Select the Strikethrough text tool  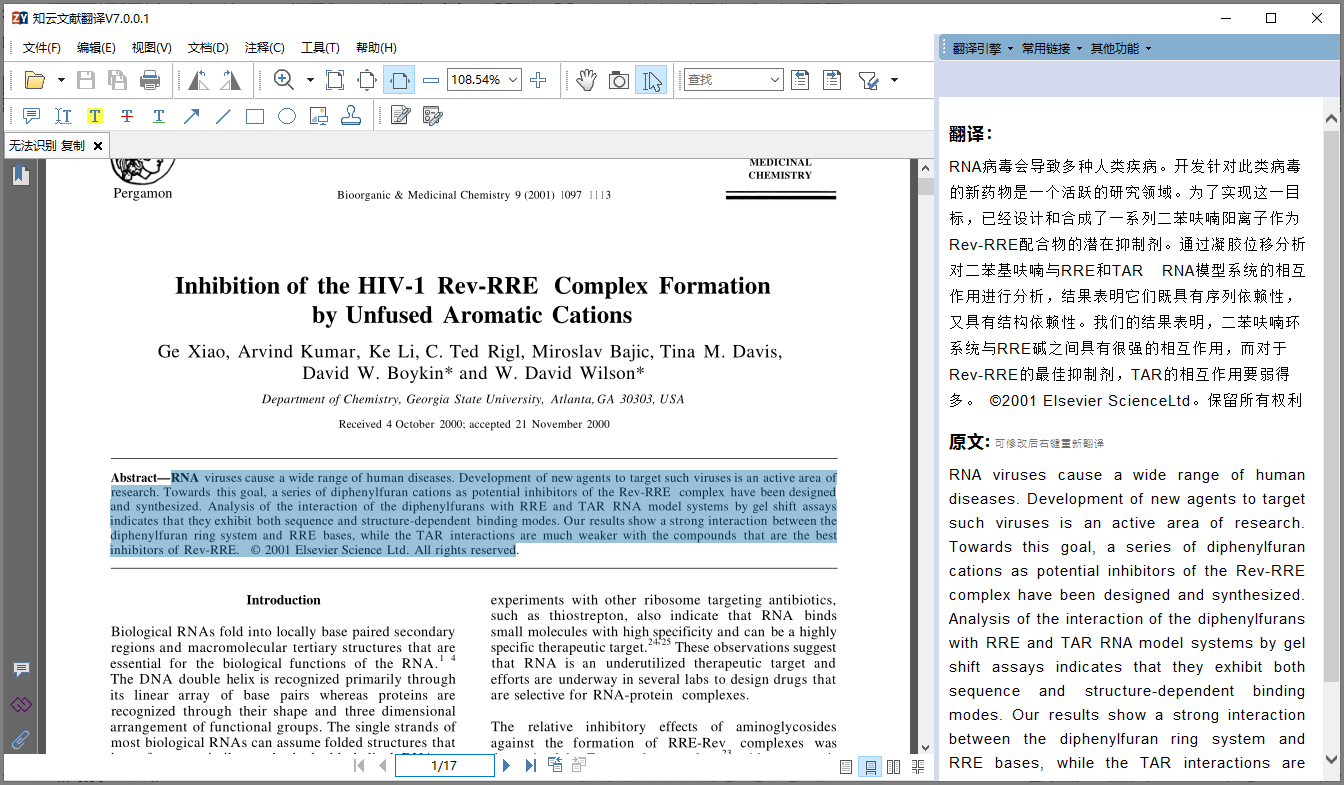[127, 116]
